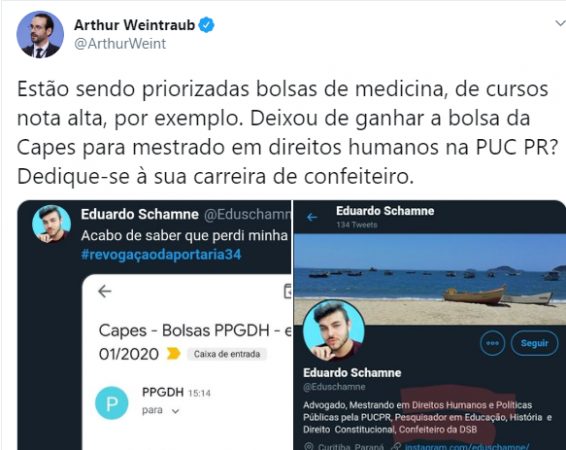Click the PPGDH sender avatar circle
This screenshot has width=566, height=450.
tap(112, 403)
